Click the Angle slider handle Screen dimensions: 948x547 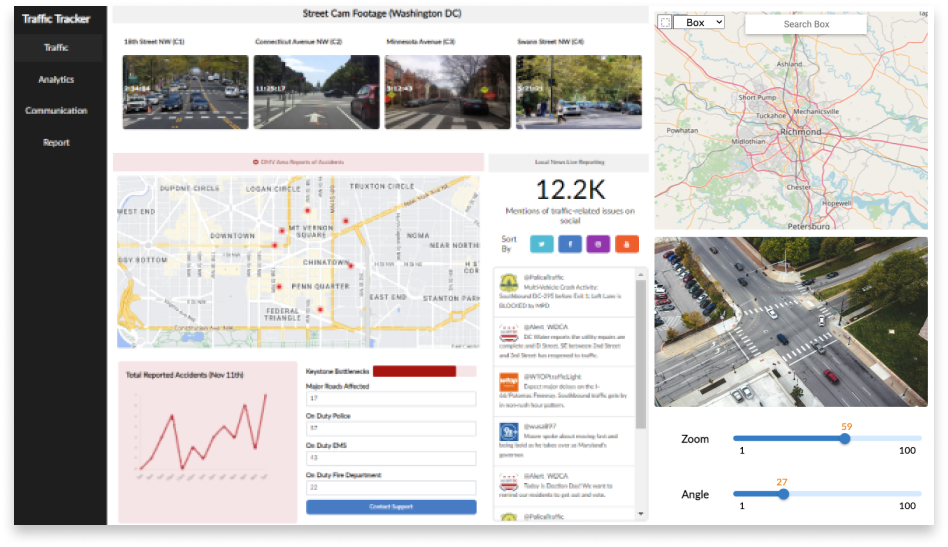[784, 494]
